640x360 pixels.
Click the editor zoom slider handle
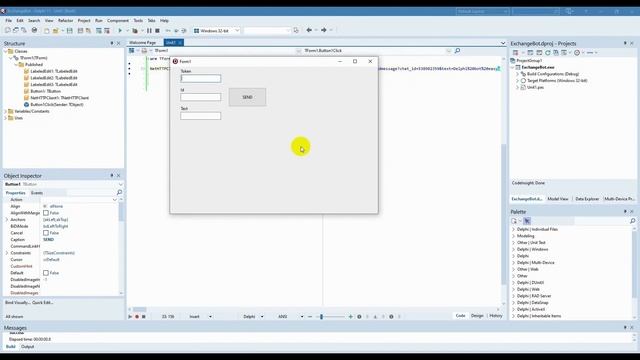pyautogui.click(x=321, y=316)
